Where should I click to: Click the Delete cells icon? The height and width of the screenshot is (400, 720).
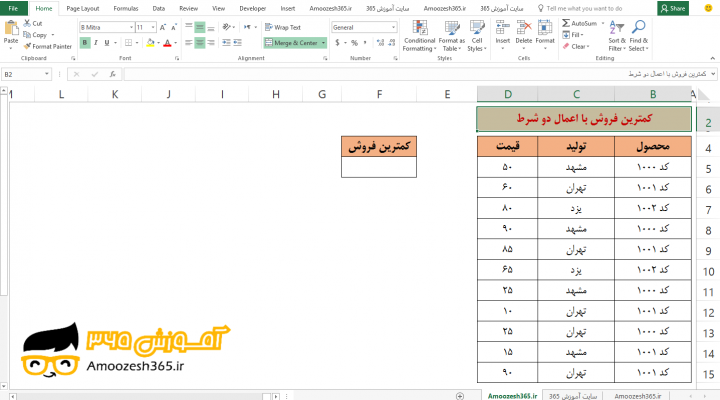click(523, 28)
